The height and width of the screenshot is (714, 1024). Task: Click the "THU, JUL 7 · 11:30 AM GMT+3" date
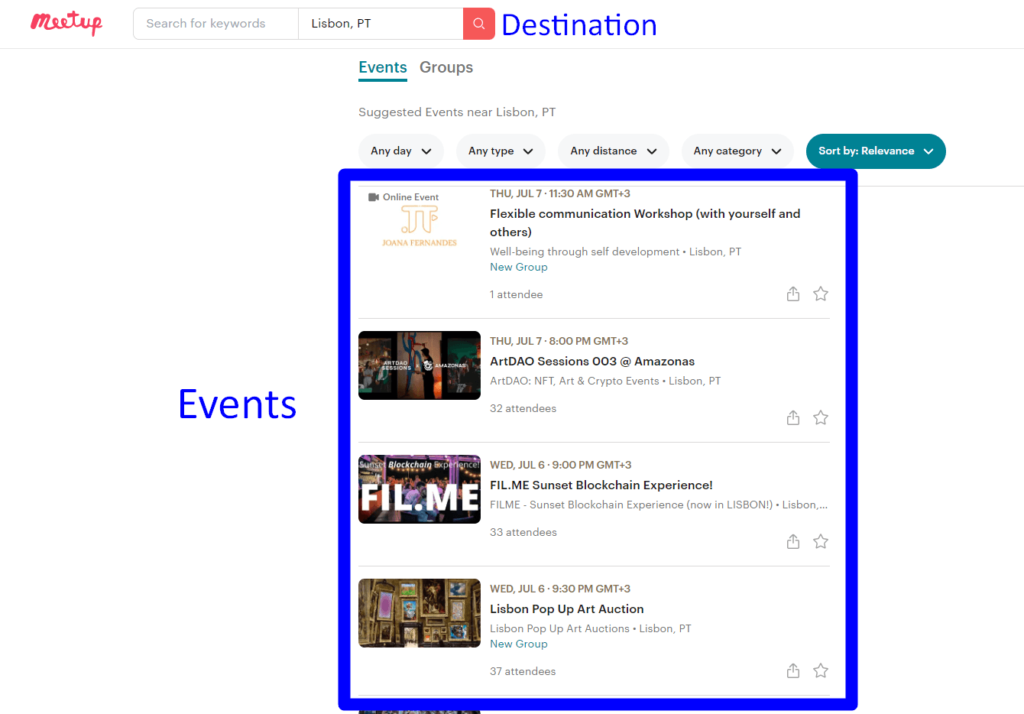[x=560, y=193]
